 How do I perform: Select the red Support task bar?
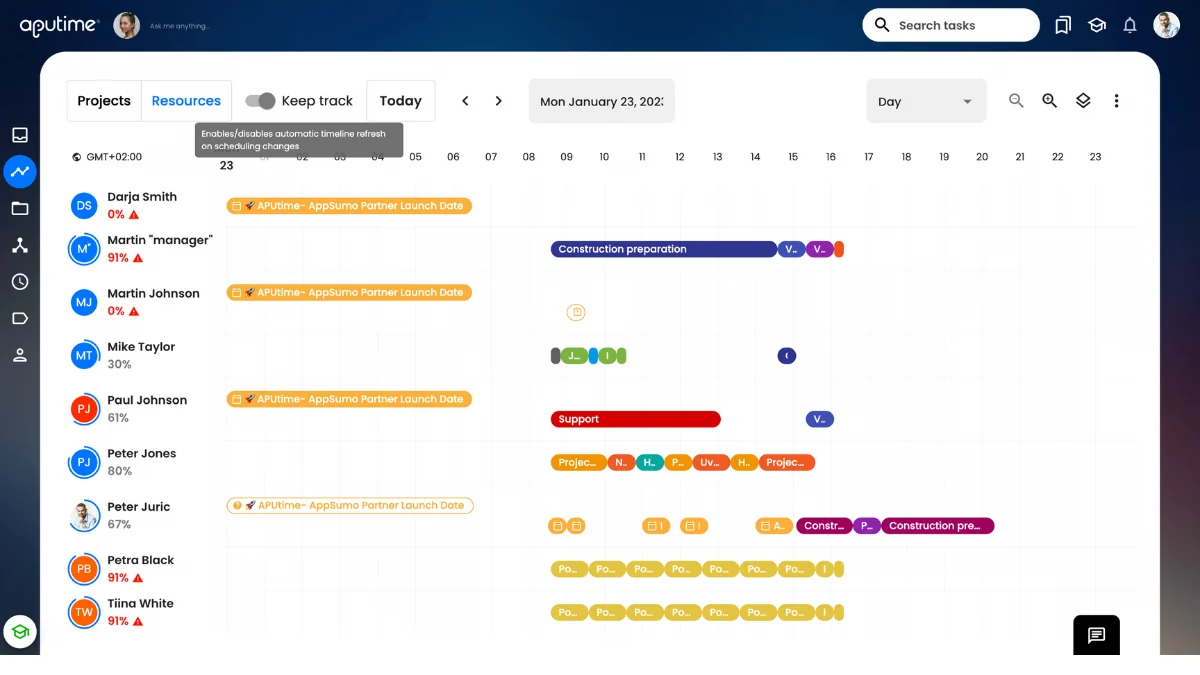point(636,419)
